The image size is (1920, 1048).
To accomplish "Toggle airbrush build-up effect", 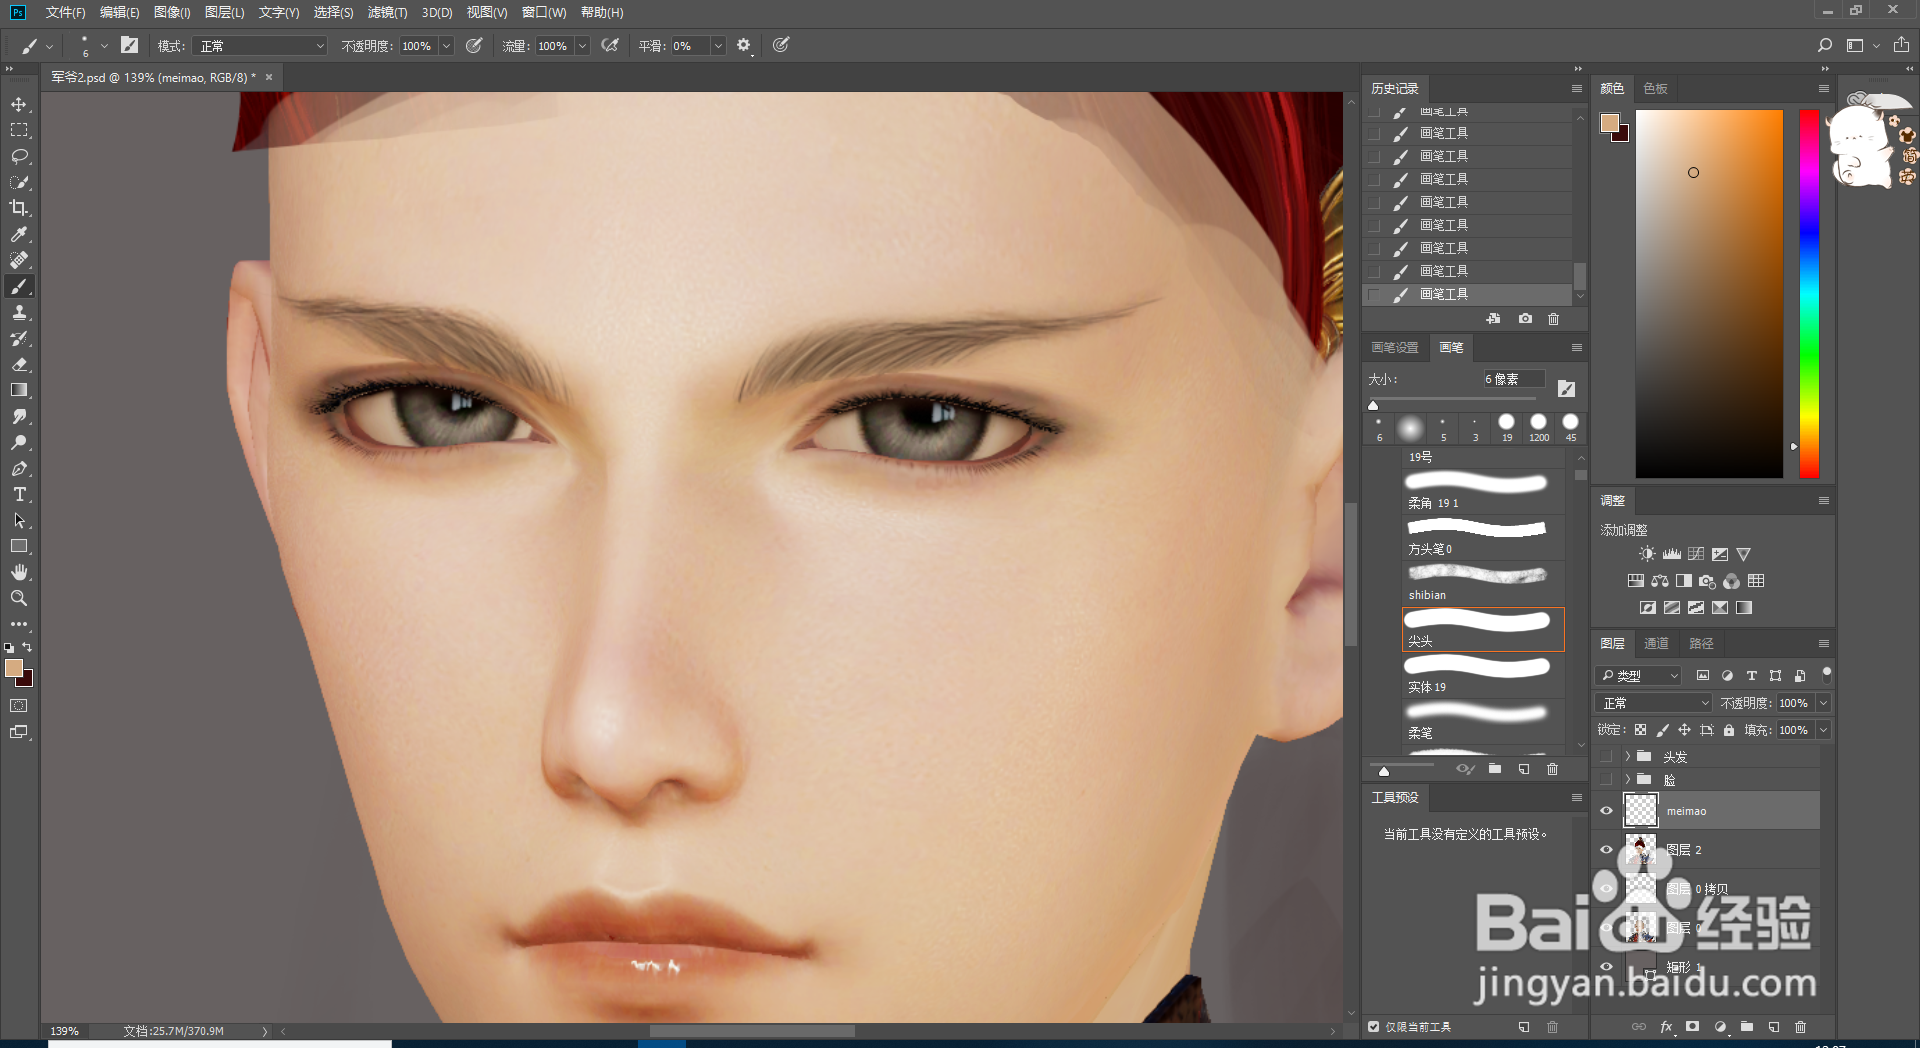I will click(610, 46).
